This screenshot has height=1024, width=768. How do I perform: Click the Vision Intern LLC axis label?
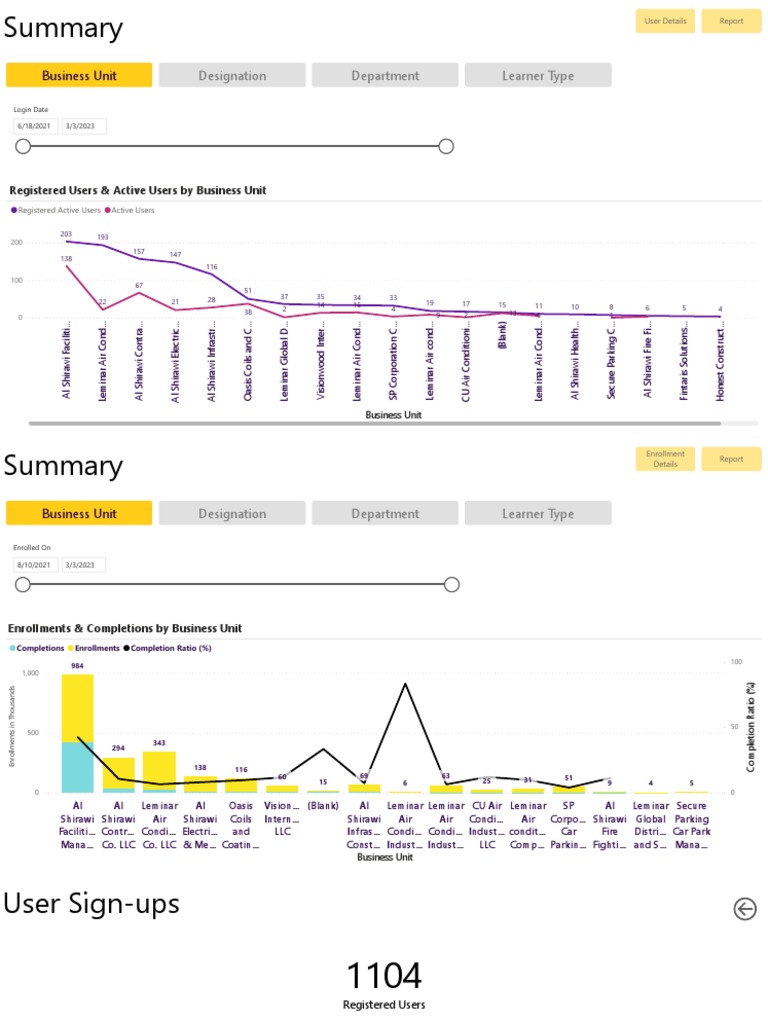[x=282, y=819]
